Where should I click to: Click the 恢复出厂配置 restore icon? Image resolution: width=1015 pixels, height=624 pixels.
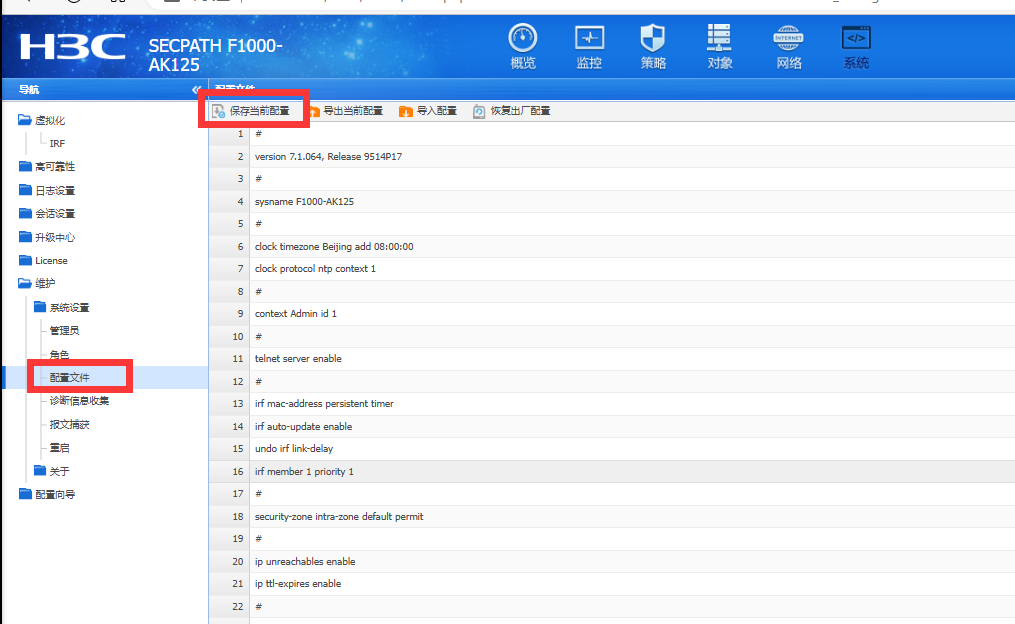pyautogui.click(x=479, y=111)
